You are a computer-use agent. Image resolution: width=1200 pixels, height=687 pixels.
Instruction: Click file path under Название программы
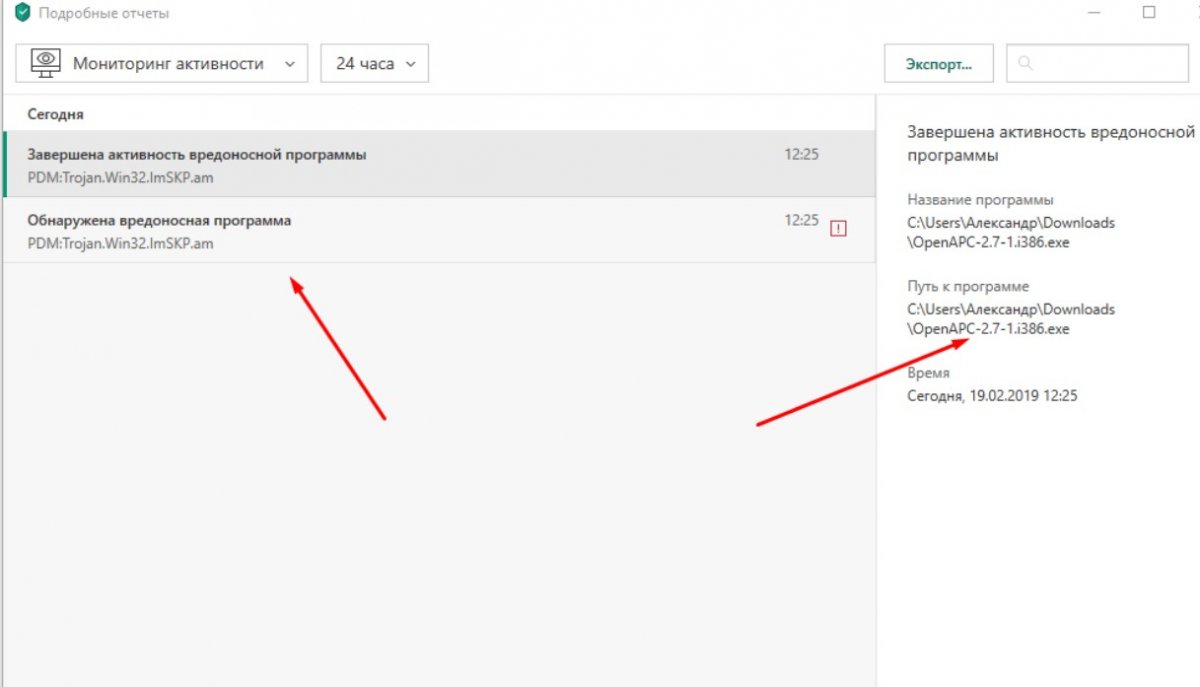pos(1010,232)
